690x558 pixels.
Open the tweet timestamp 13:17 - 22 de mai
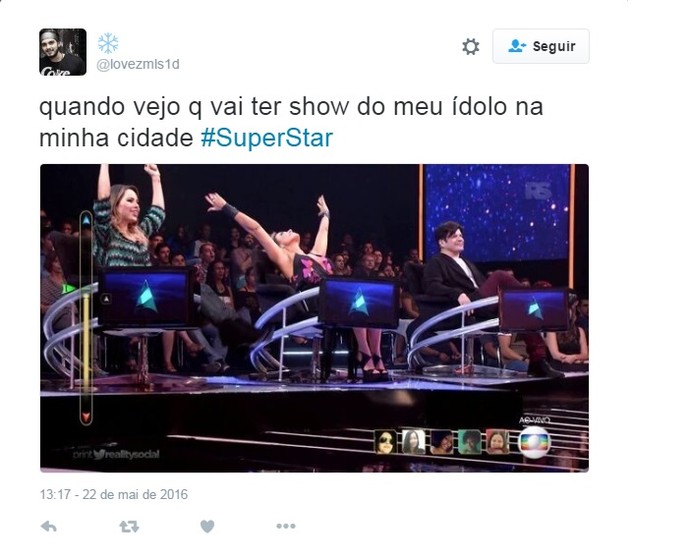114,495
